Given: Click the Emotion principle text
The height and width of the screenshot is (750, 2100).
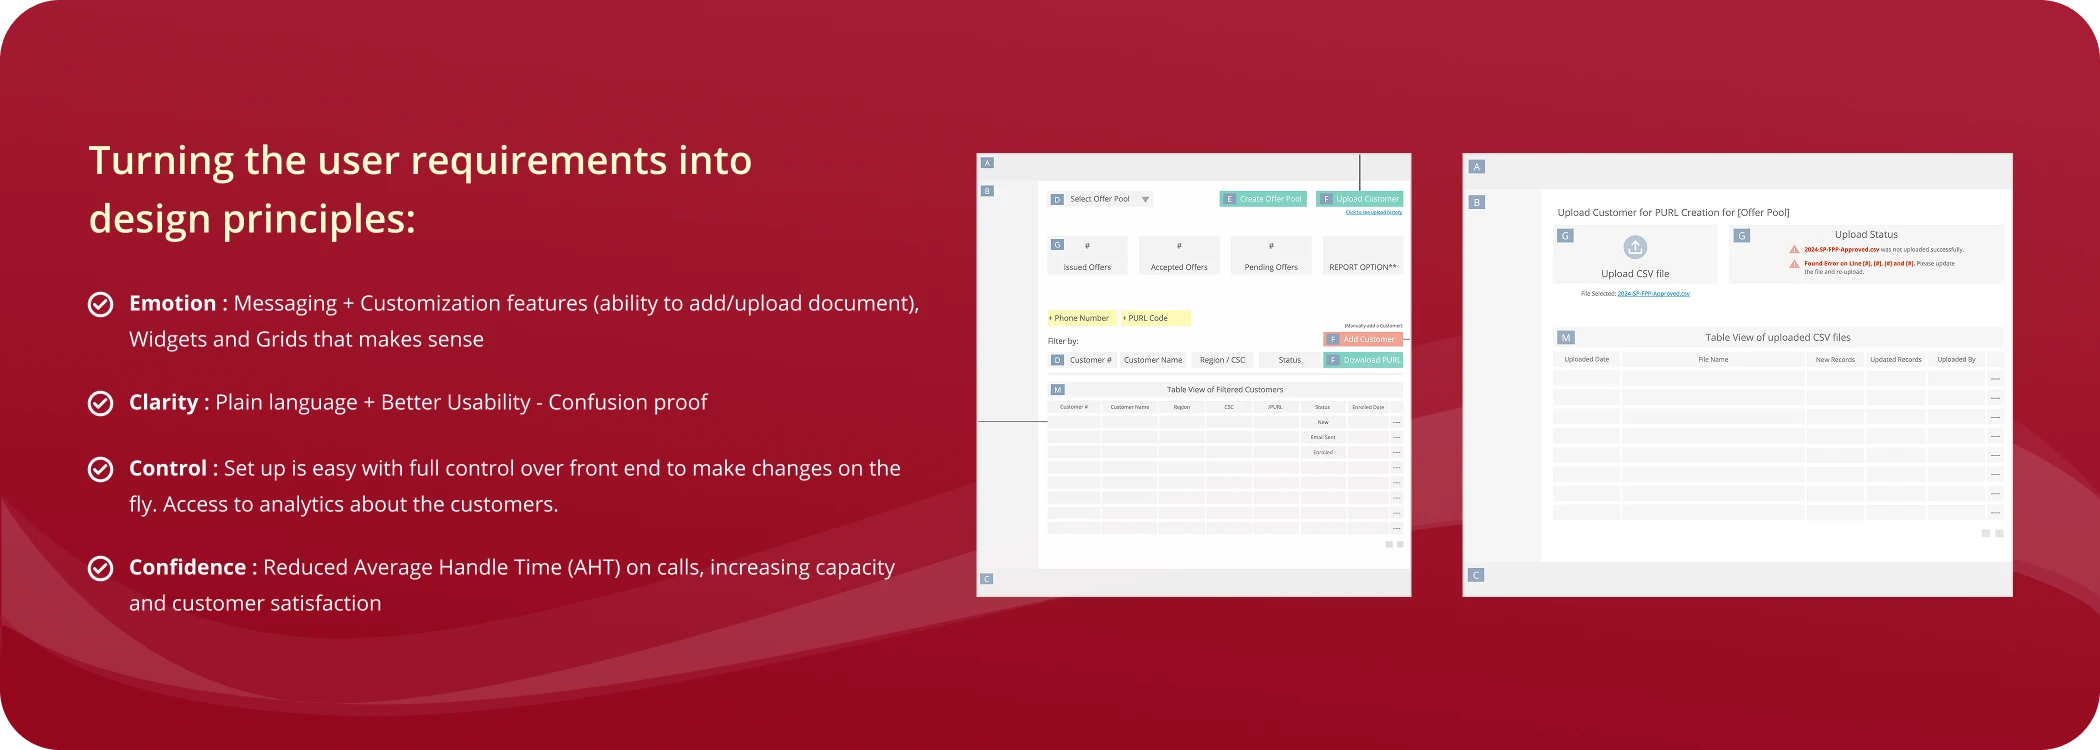Looking at the screenshot, I should pyautogui.click(x=524, y=321).
